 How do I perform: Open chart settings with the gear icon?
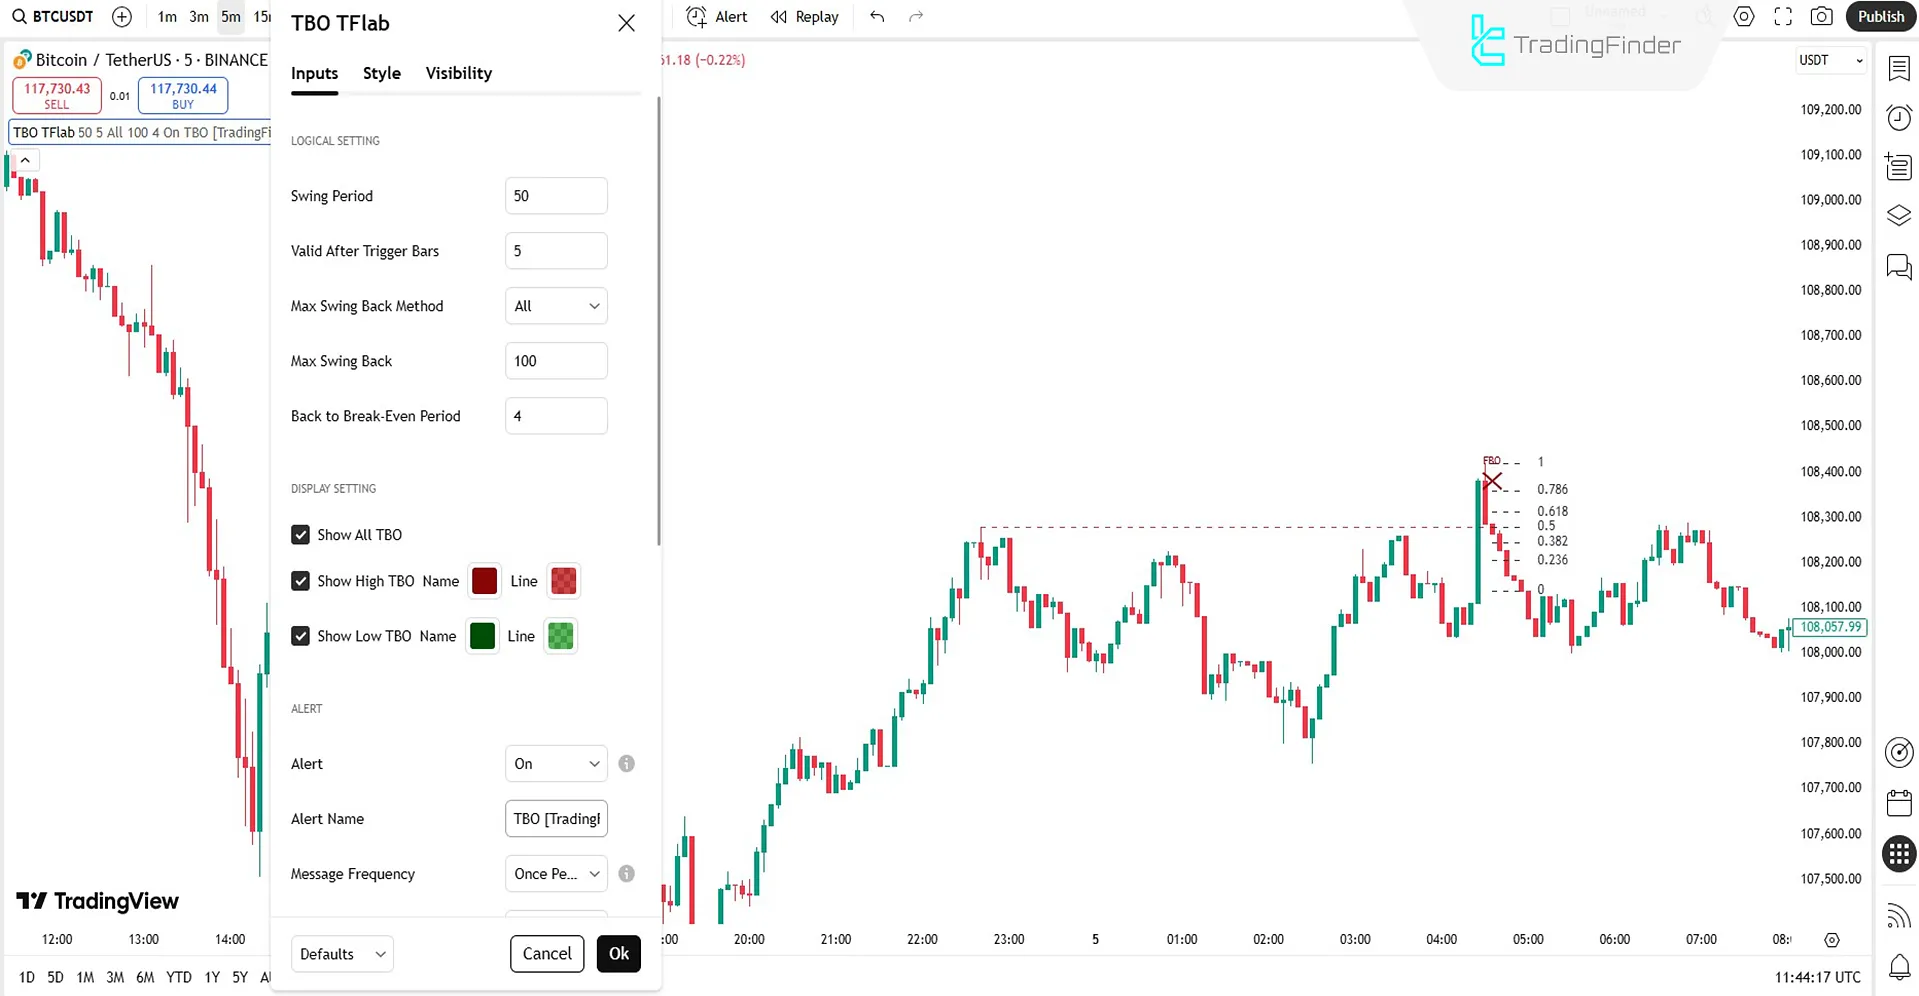(x=1743, y=16)
